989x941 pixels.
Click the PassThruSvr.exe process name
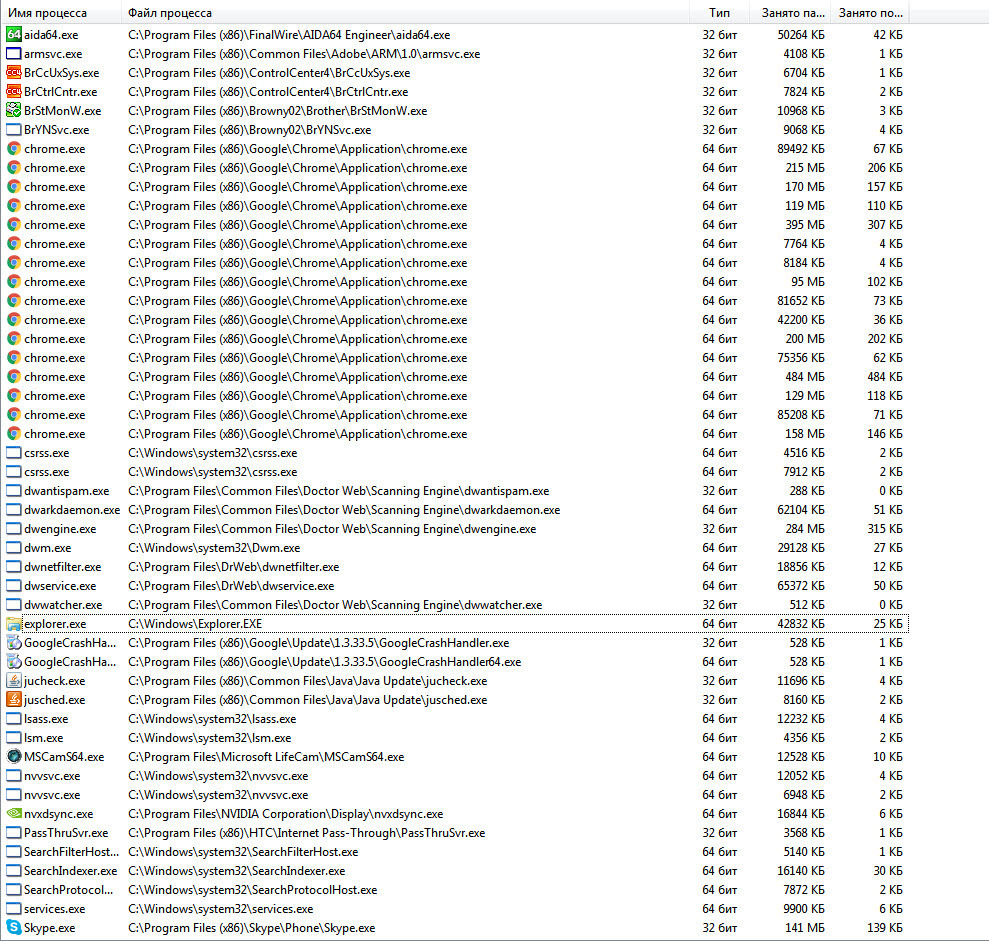[x=66, y=833]
